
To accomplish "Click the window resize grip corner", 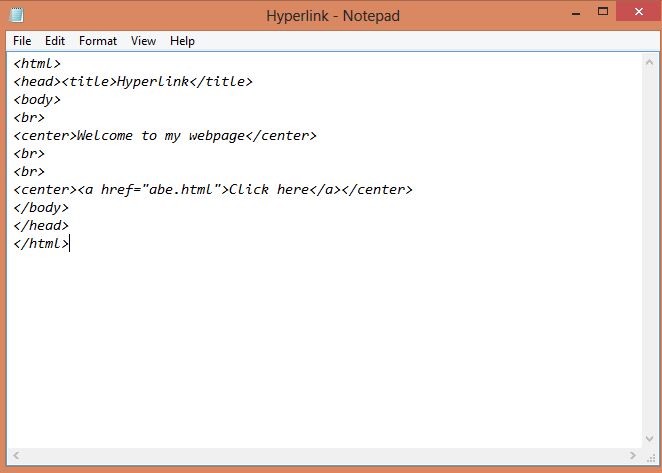I will [650, 457].
